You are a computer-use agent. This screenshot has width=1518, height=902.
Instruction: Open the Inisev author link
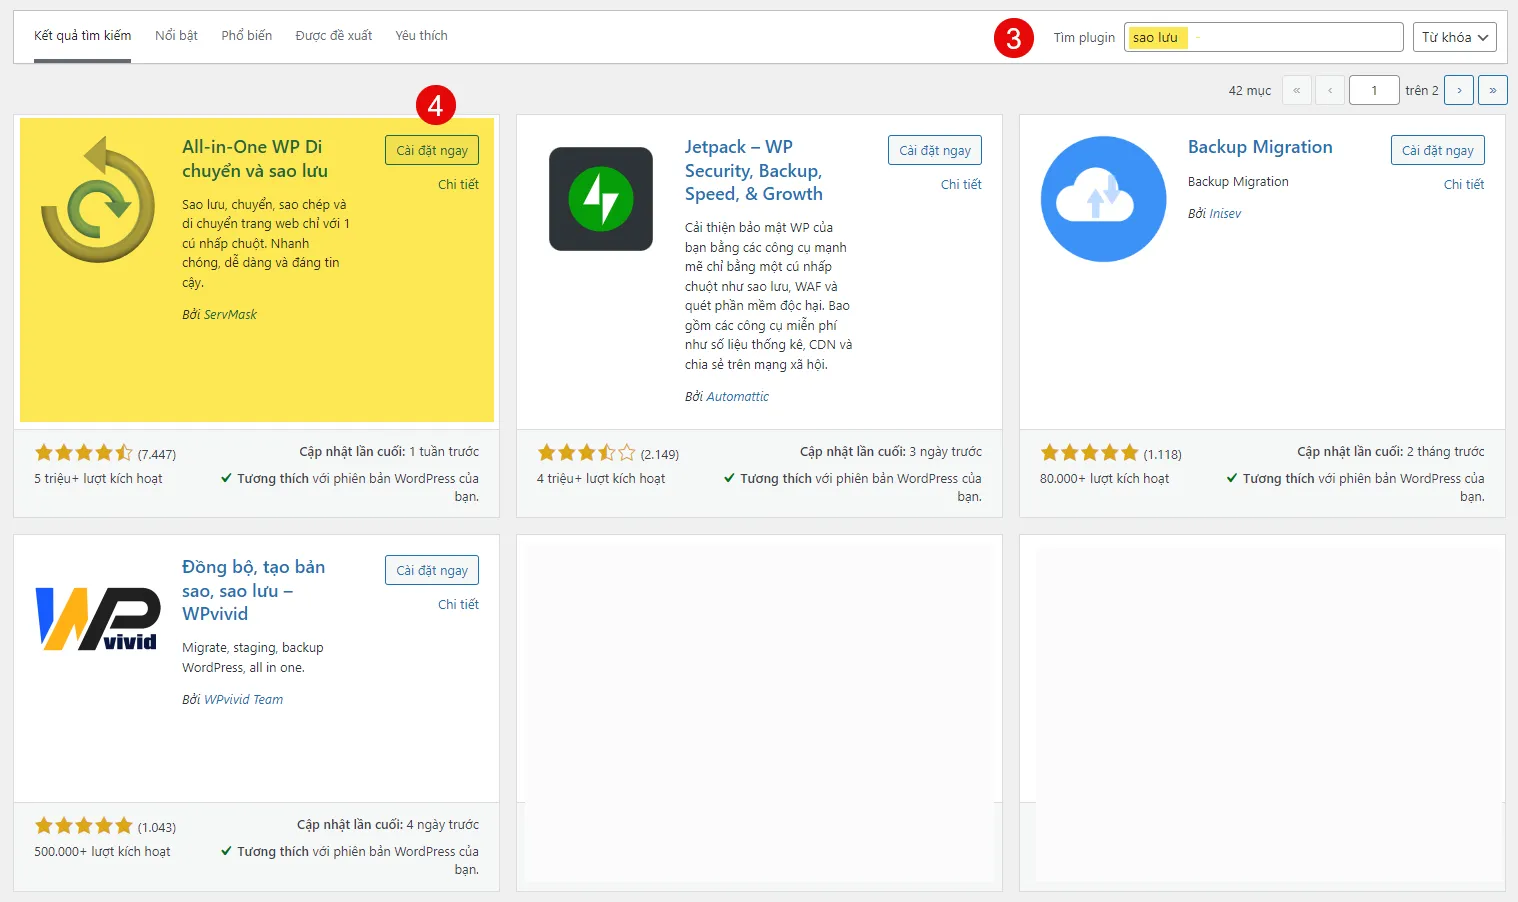pyautogui.click(x=1225, y=214)
